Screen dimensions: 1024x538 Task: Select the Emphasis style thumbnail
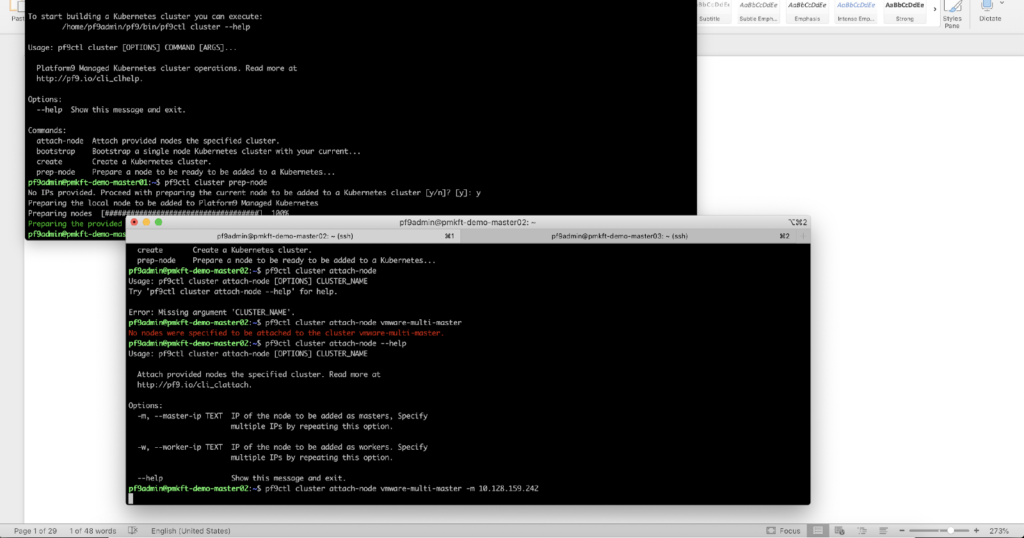pyautogui.click(x=806, y=10)
